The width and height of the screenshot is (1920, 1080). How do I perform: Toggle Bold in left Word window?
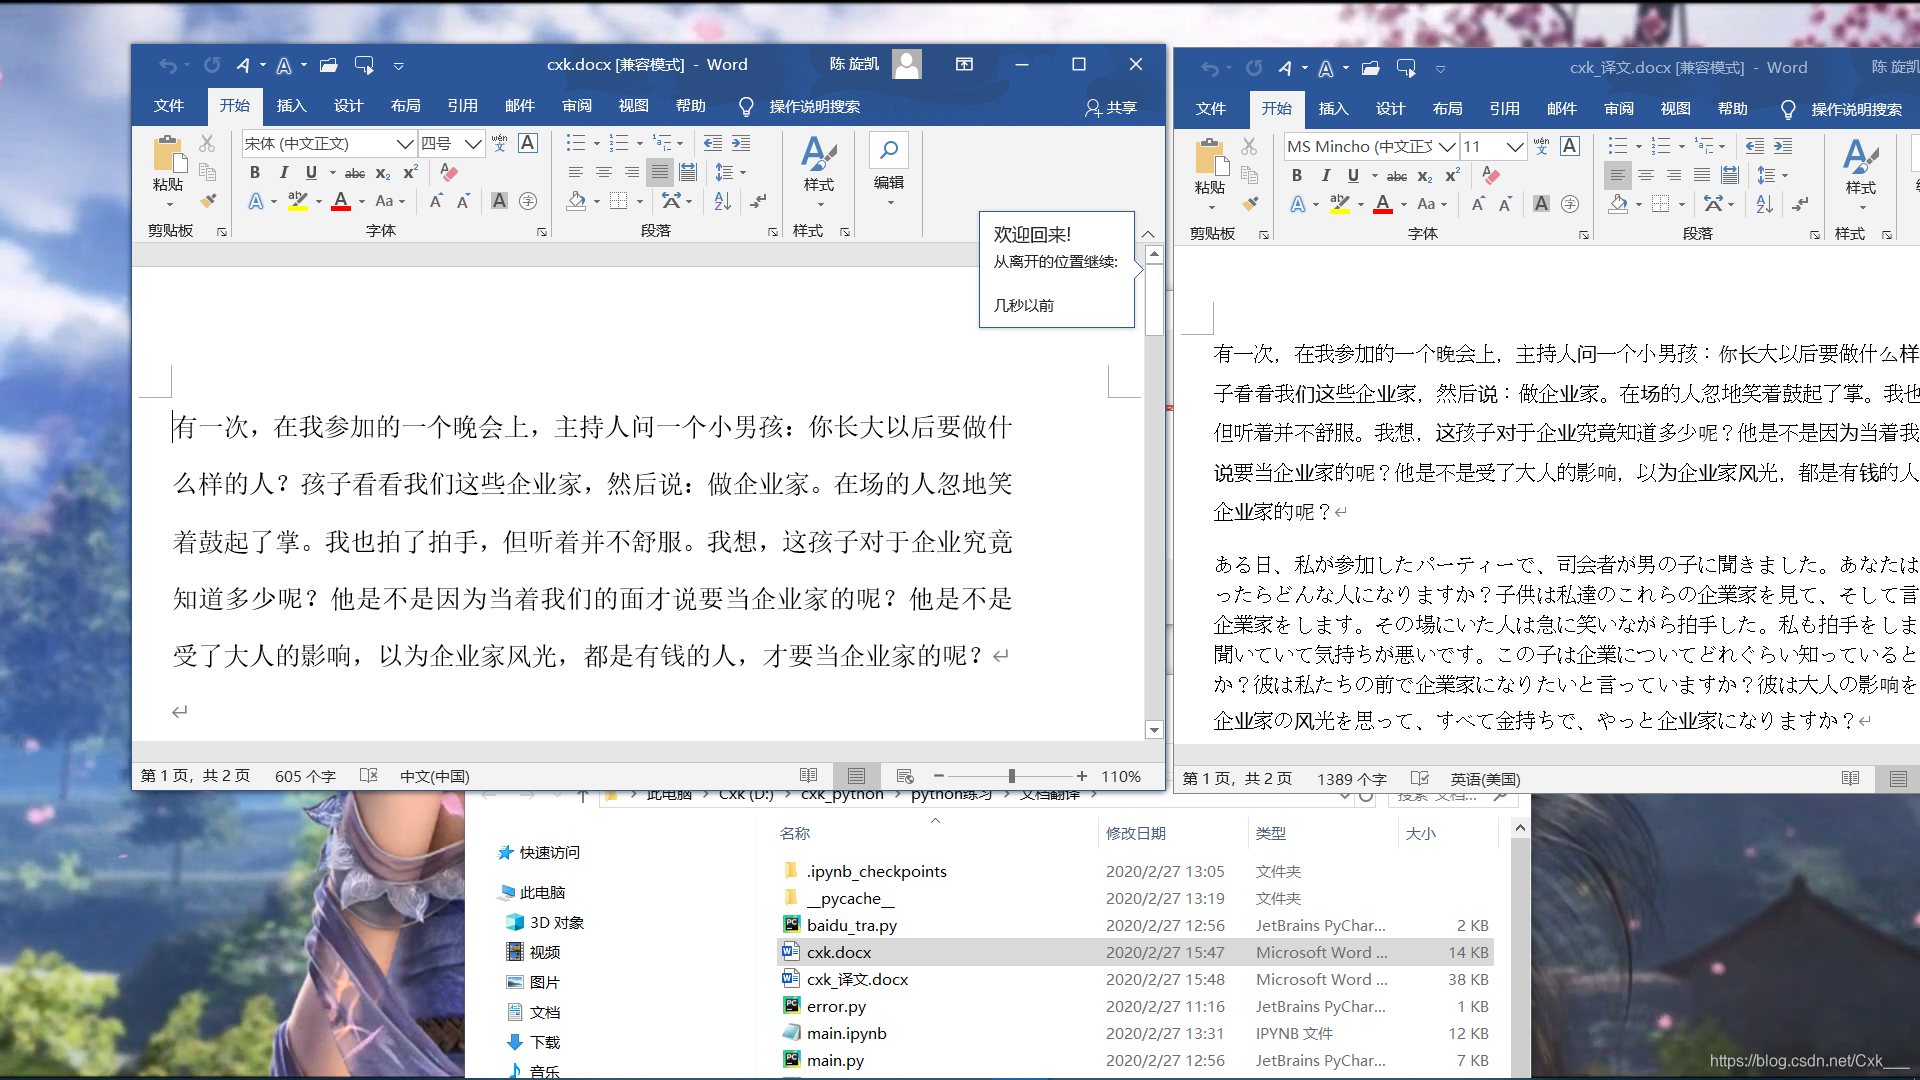coord(255,172)
